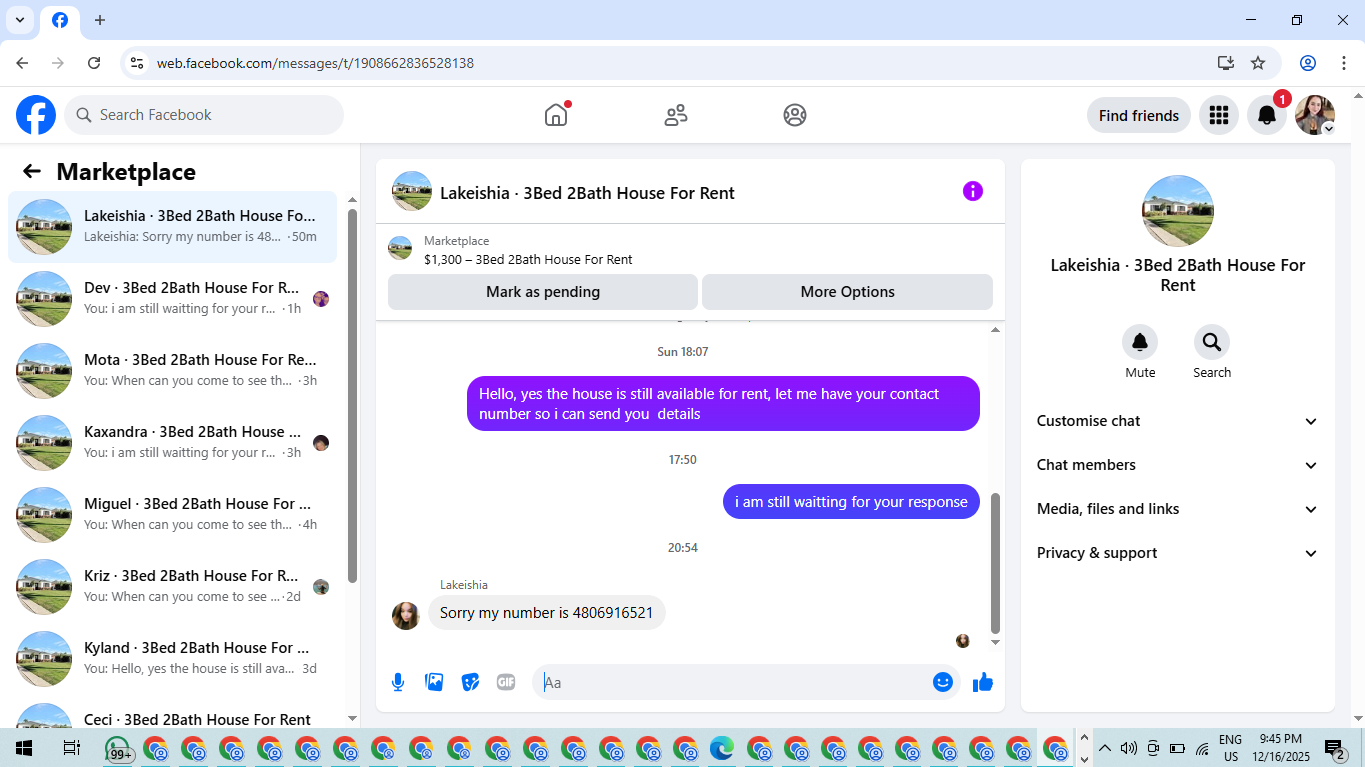Image resolution: width=1365 pixels, height=767 pixels.
Task: Open the Windows notification center
Action: click(1334, 748)
